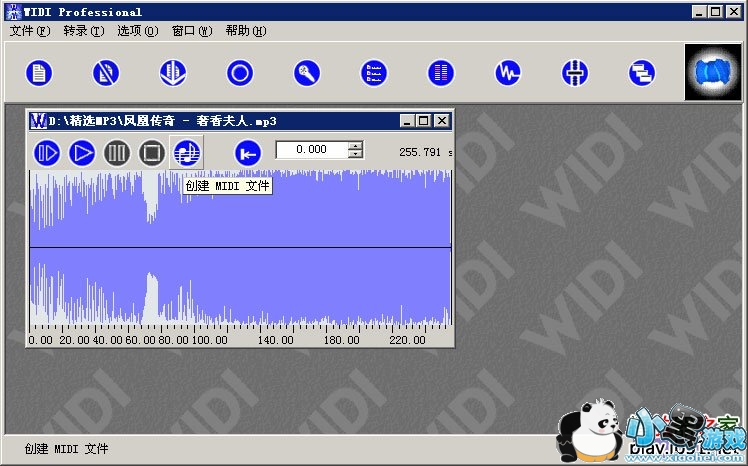This screenshot has height=466, width=748.
Task: Open the 窗口(W) menu
Action: (192, 31)
